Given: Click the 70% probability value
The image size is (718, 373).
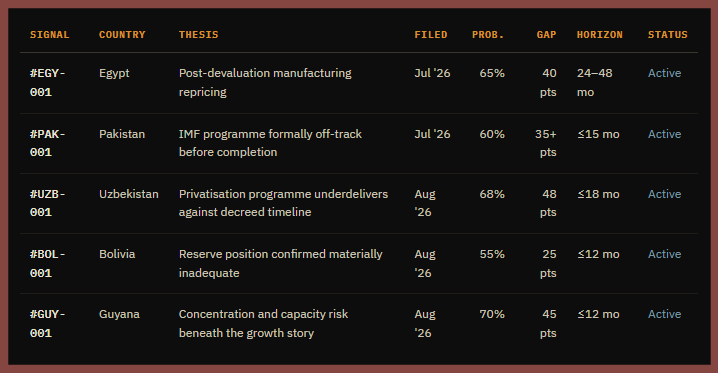Looking at the screenshot, I should point(492,314).
